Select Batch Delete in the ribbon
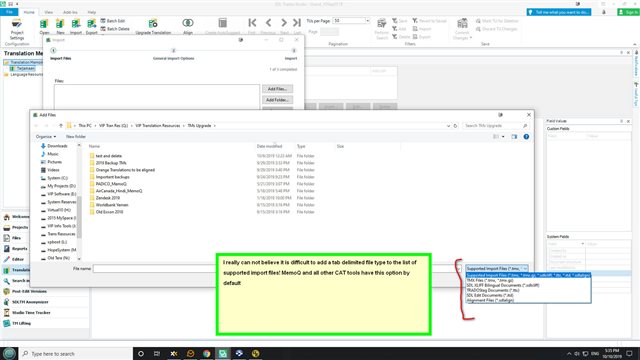640x360 pixels. pyautogui.click(x=115, y=29)
